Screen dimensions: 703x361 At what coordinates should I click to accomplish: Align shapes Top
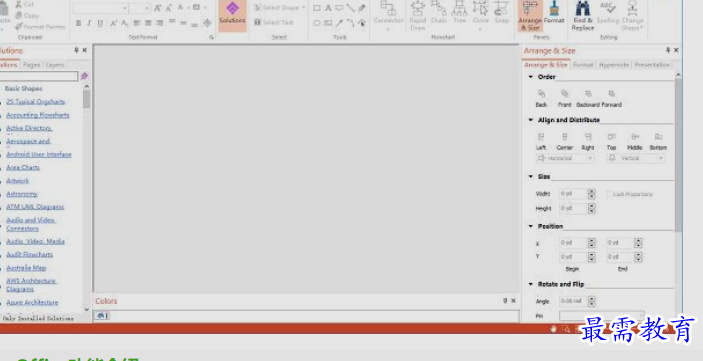tap(612, 141)
